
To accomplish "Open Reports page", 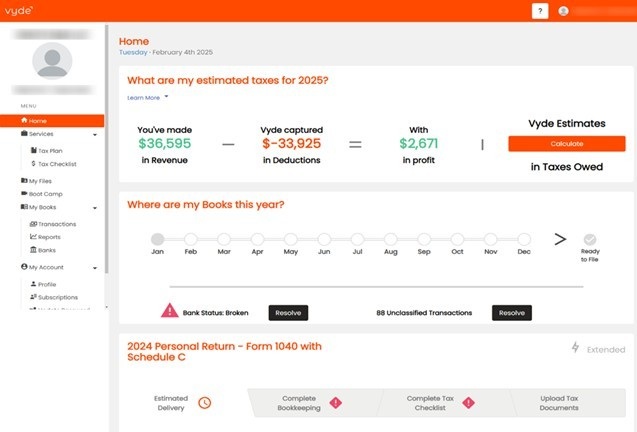I will click(x=49, y=237).
